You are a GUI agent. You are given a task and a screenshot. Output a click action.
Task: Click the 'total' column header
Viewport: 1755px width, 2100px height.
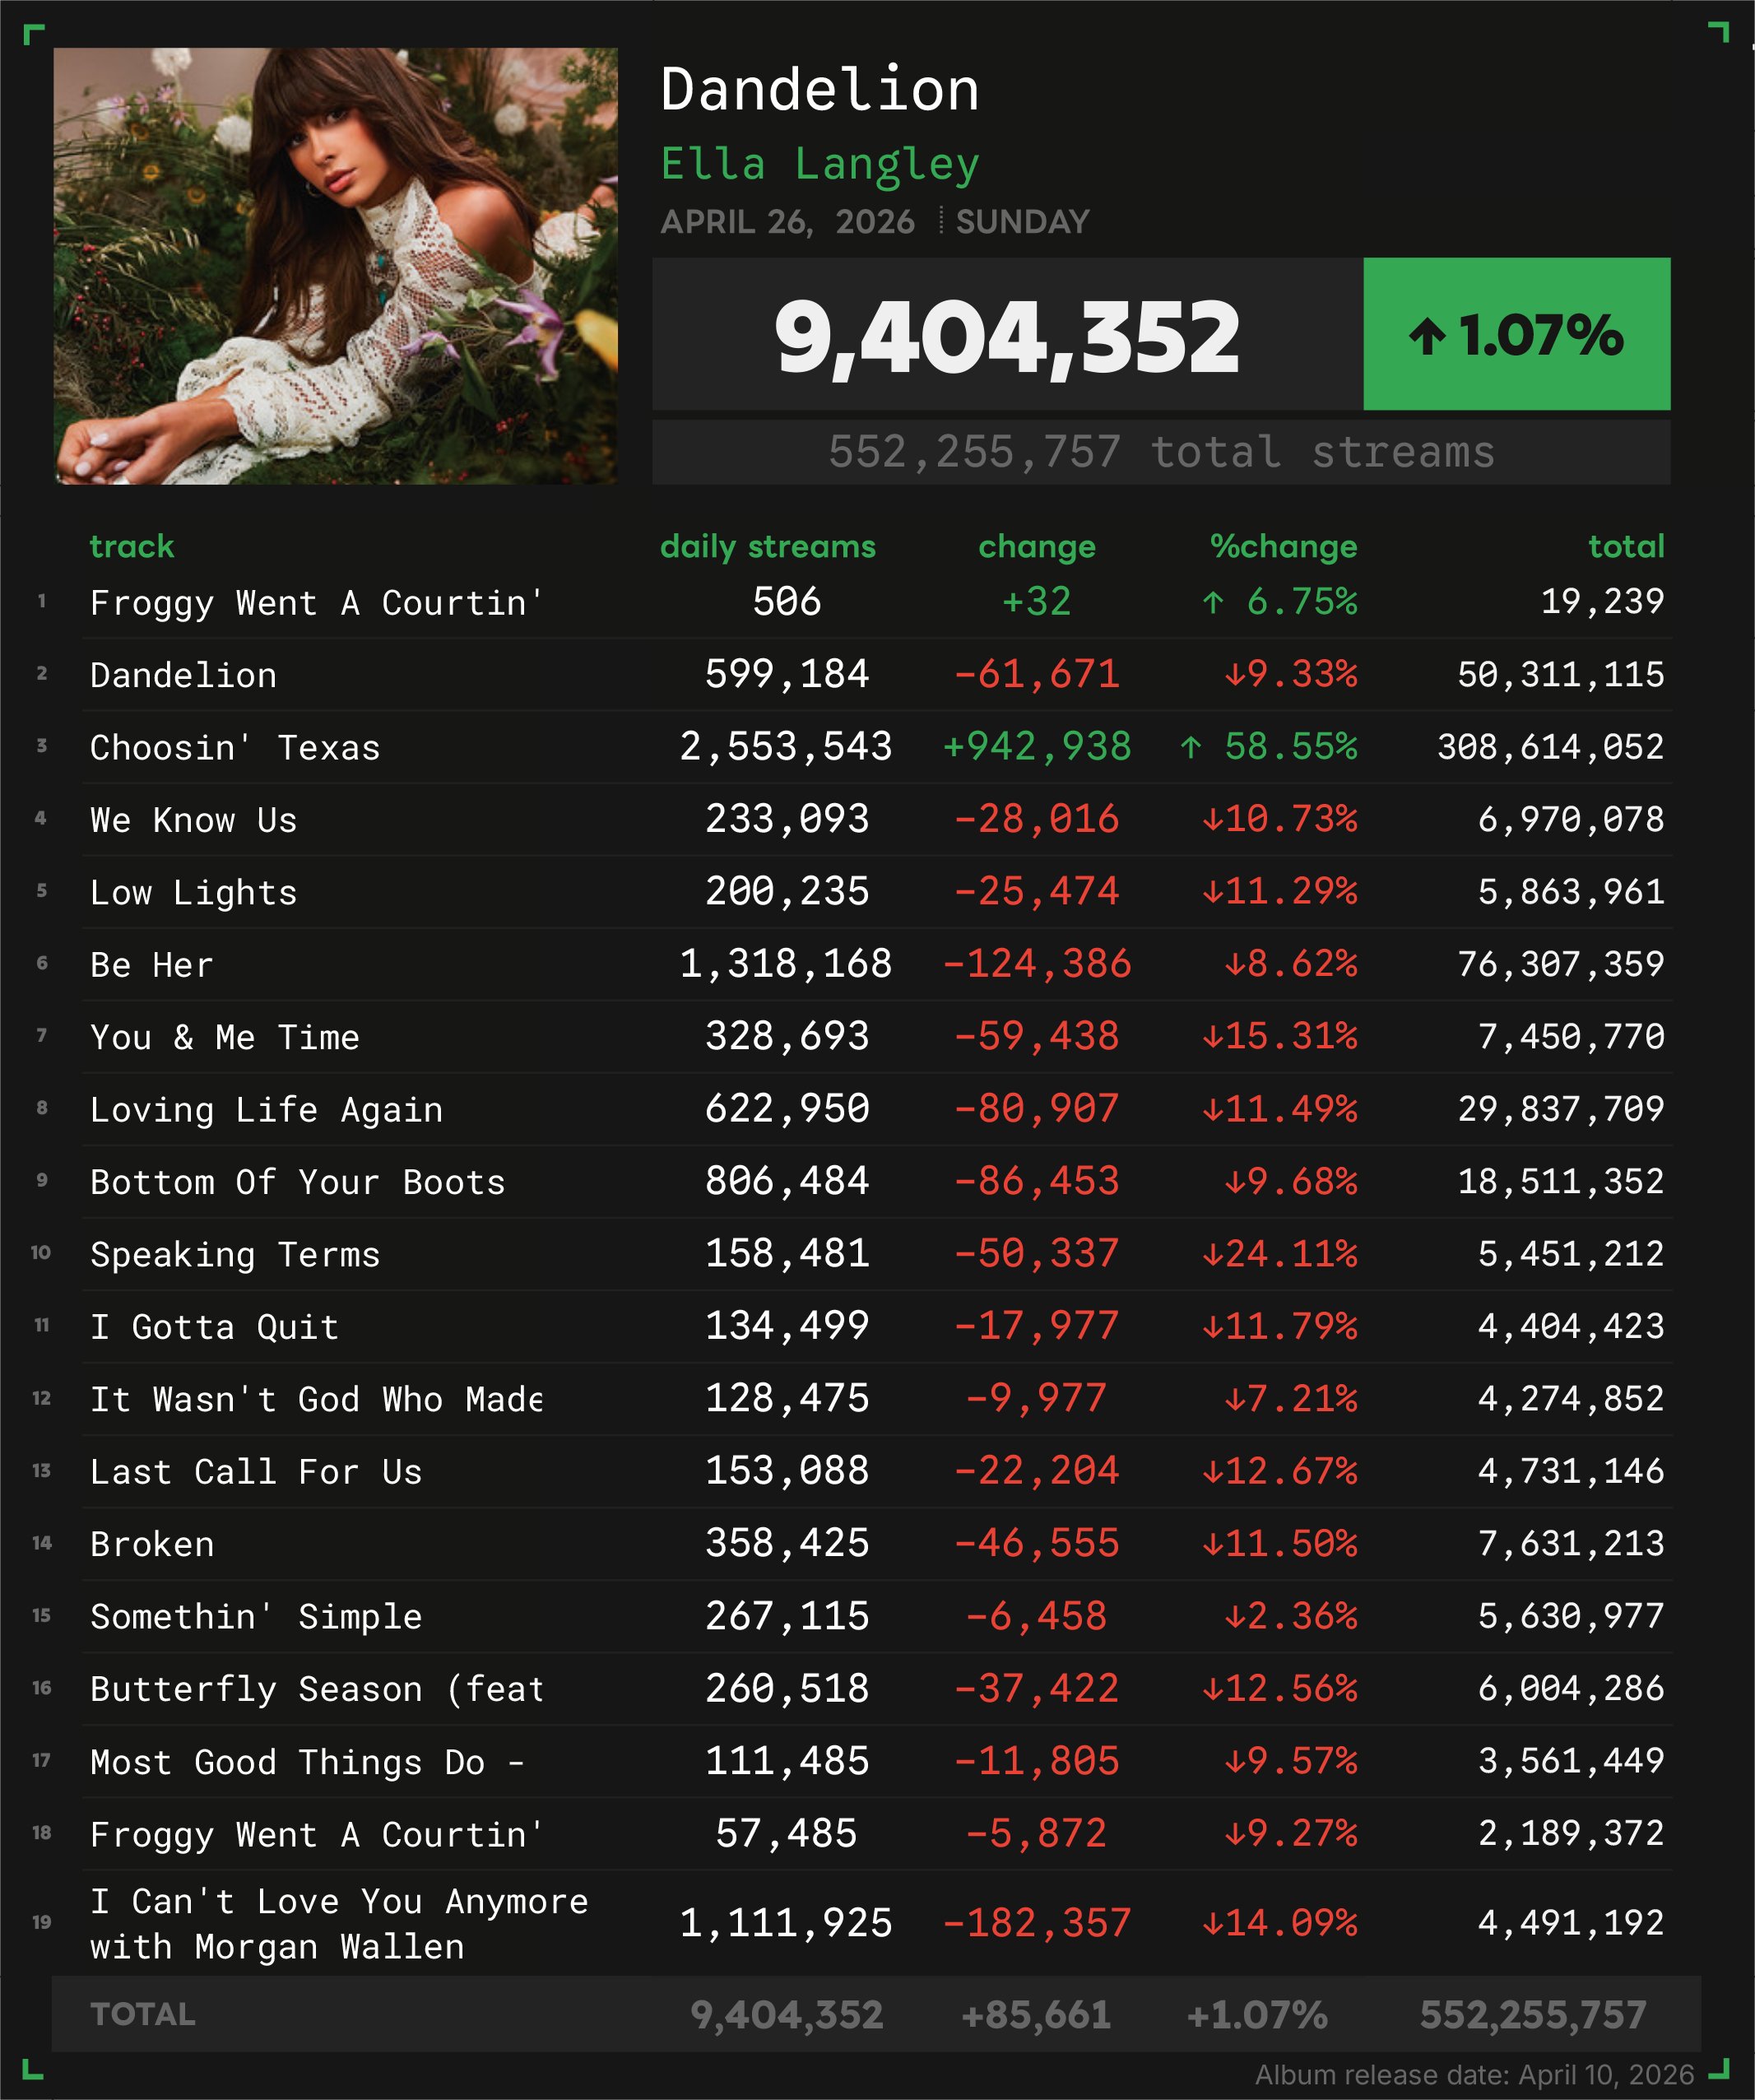coord(1626,546)
